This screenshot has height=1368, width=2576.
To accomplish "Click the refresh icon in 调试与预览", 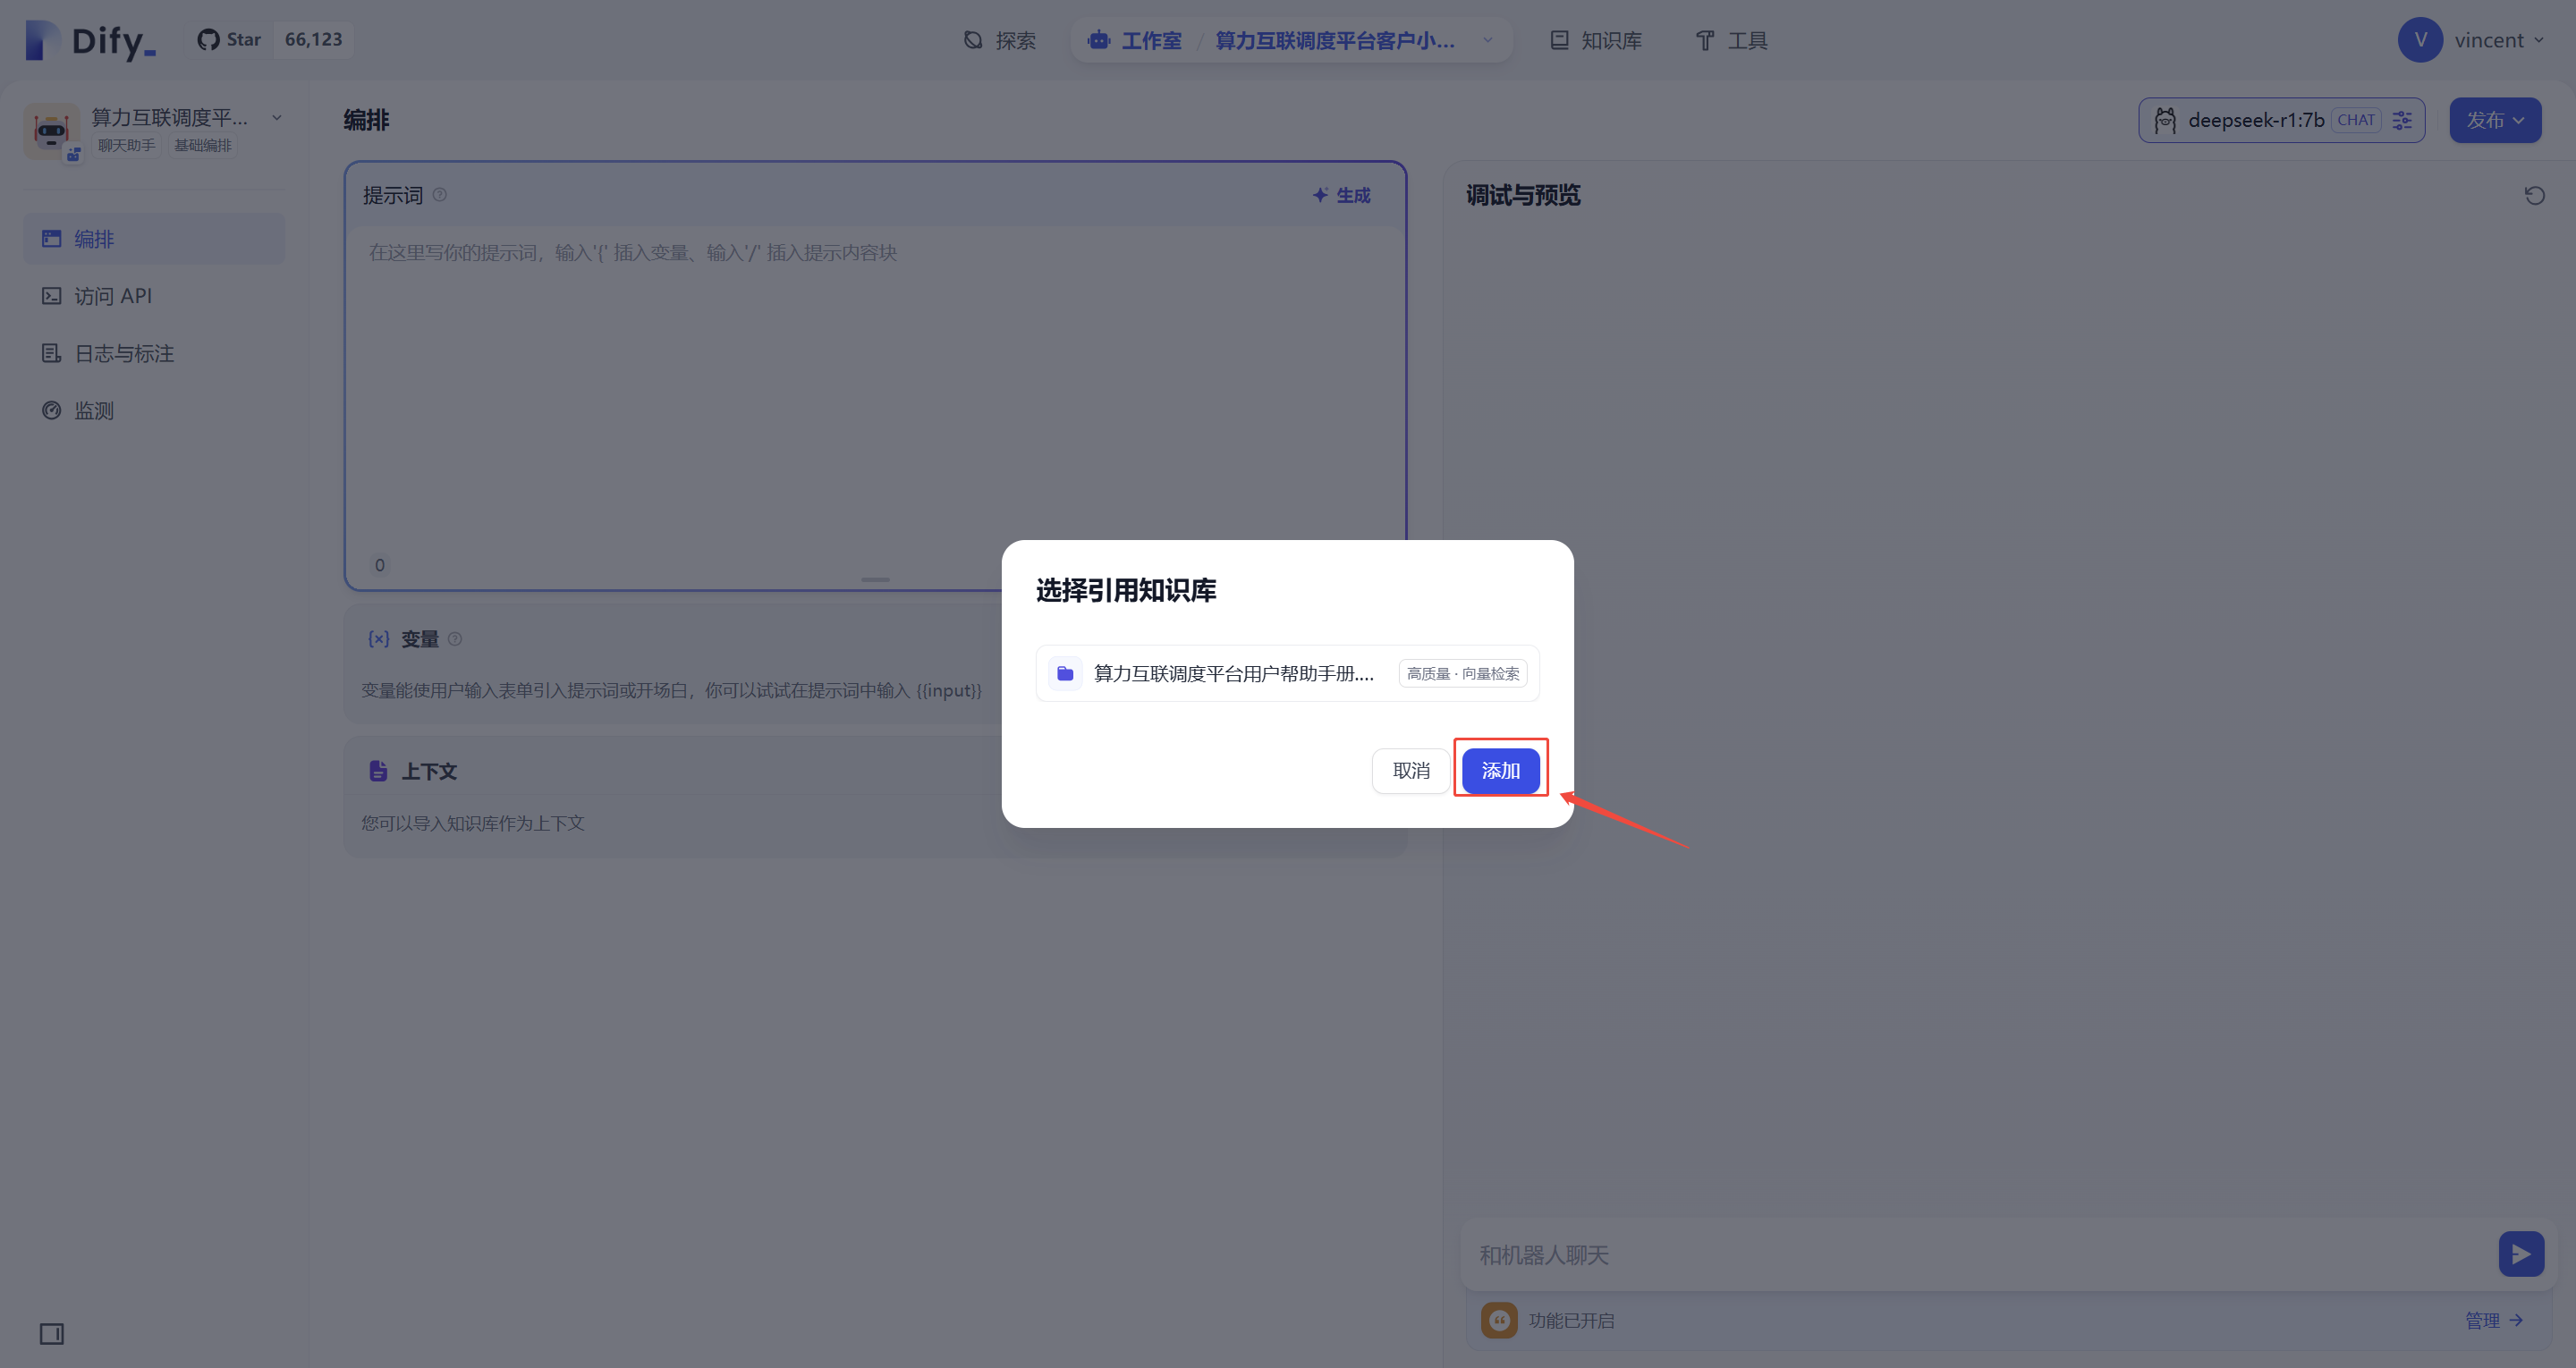I will click(2534, 195).
